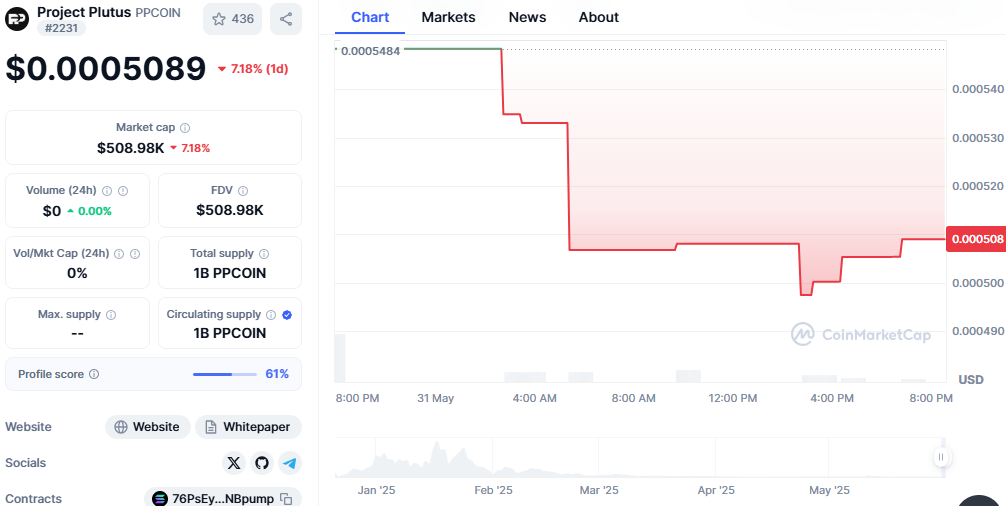Open the GitHub social link
The width and height of the screenshot is (1006, 506).
coord(262,463)
